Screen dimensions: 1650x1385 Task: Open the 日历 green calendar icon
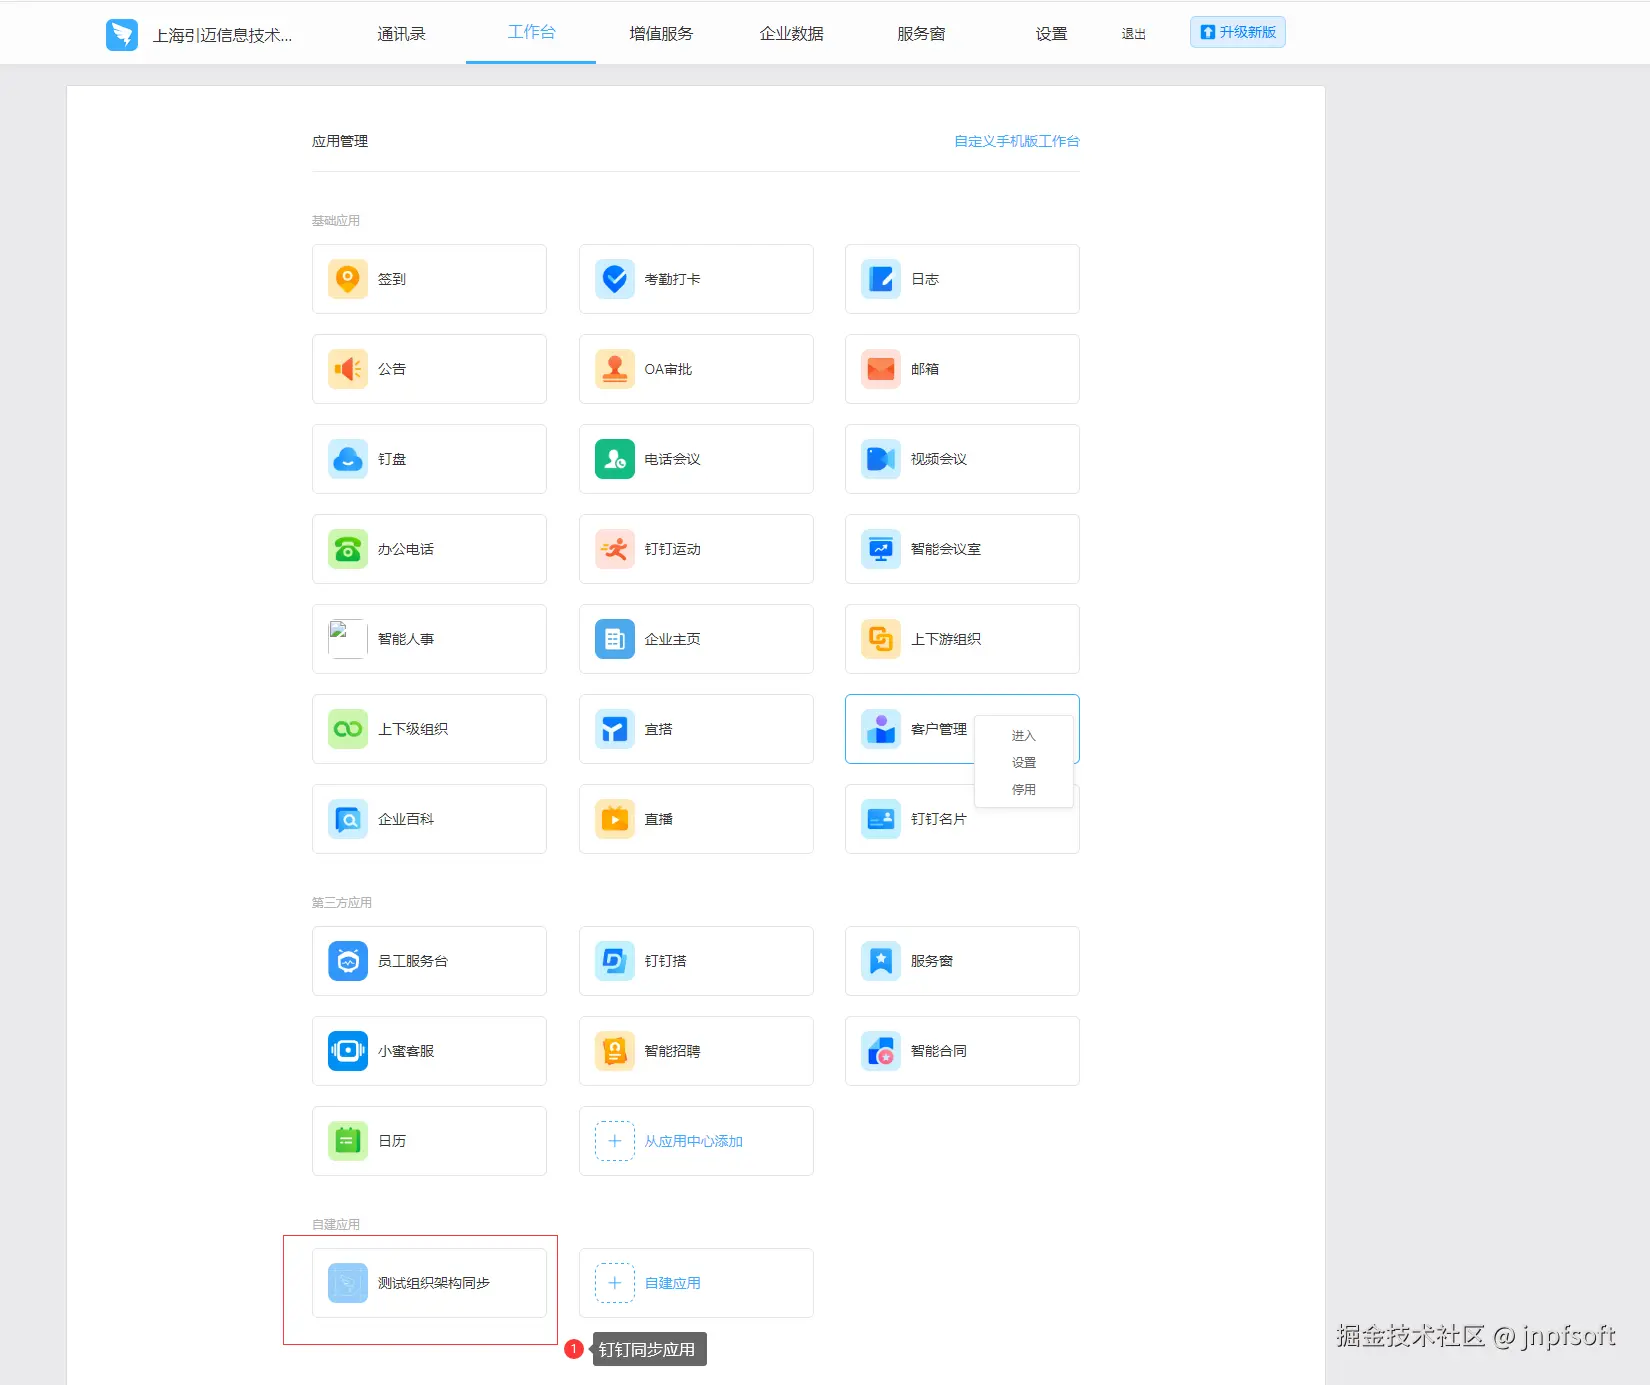[x=348, y=1141]
